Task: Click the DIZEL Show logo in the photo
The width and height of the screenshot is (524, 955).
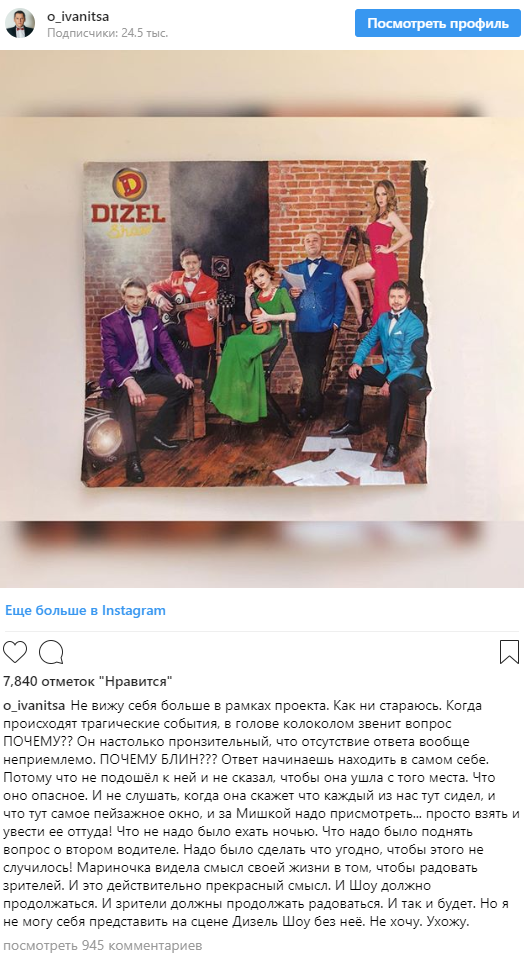Action: [x=126, y=203]
